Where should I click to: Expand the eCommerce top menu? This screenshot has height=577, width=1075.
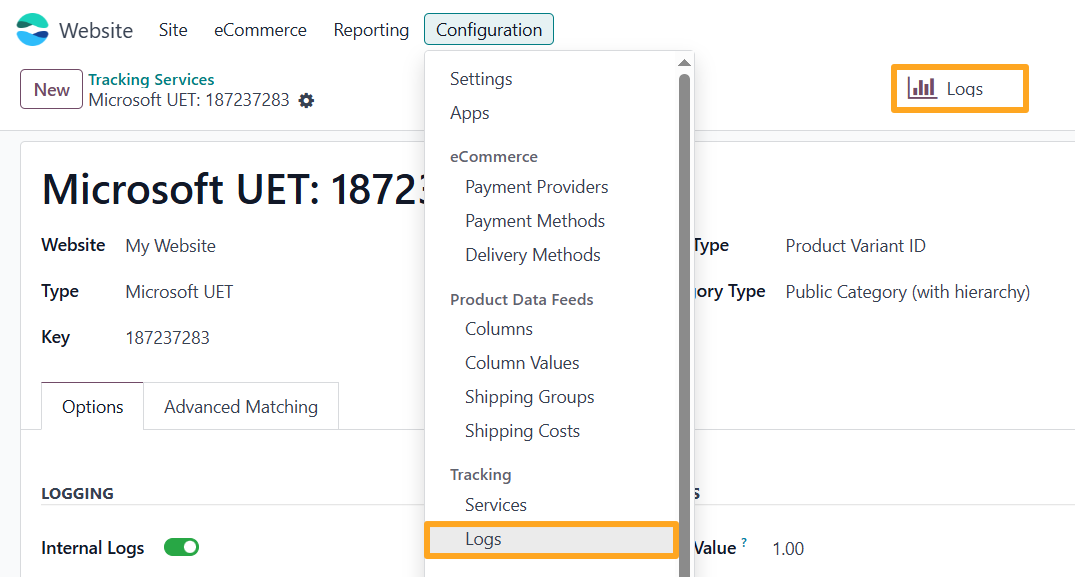point(260,30)
